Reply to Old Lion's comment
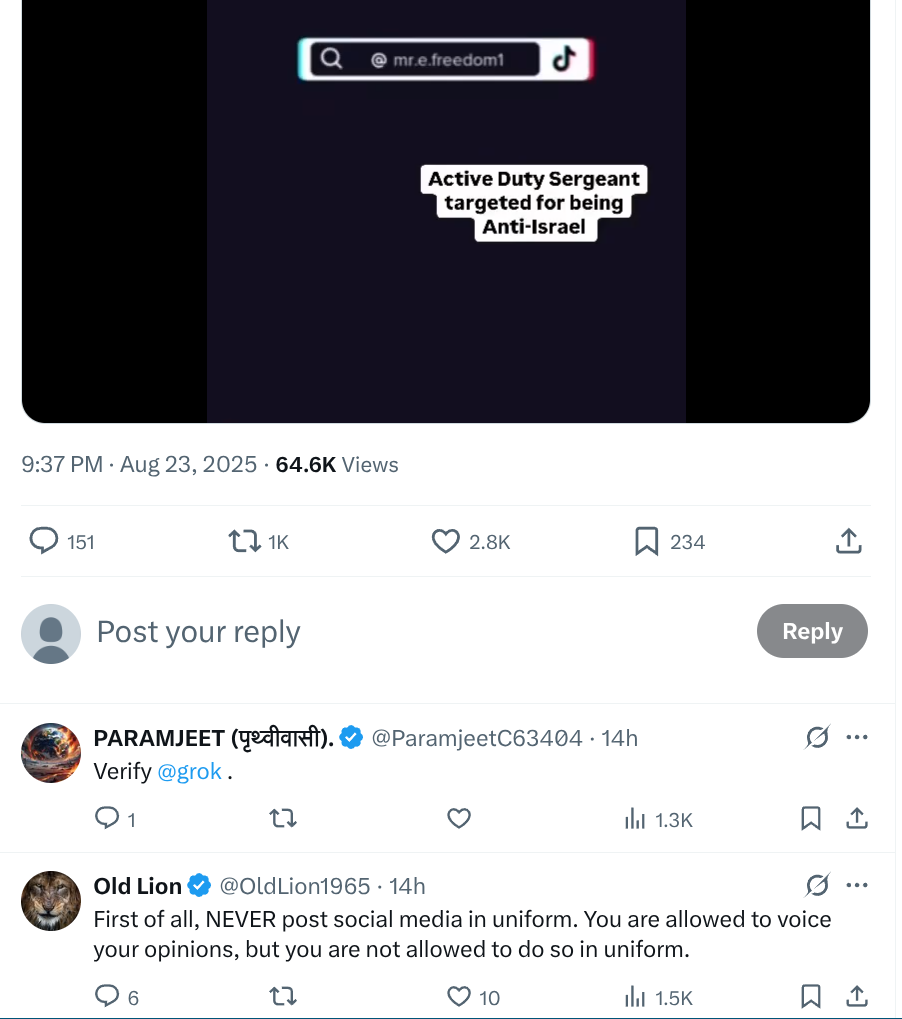The image size is (902, 1019). tap(107, 997)
